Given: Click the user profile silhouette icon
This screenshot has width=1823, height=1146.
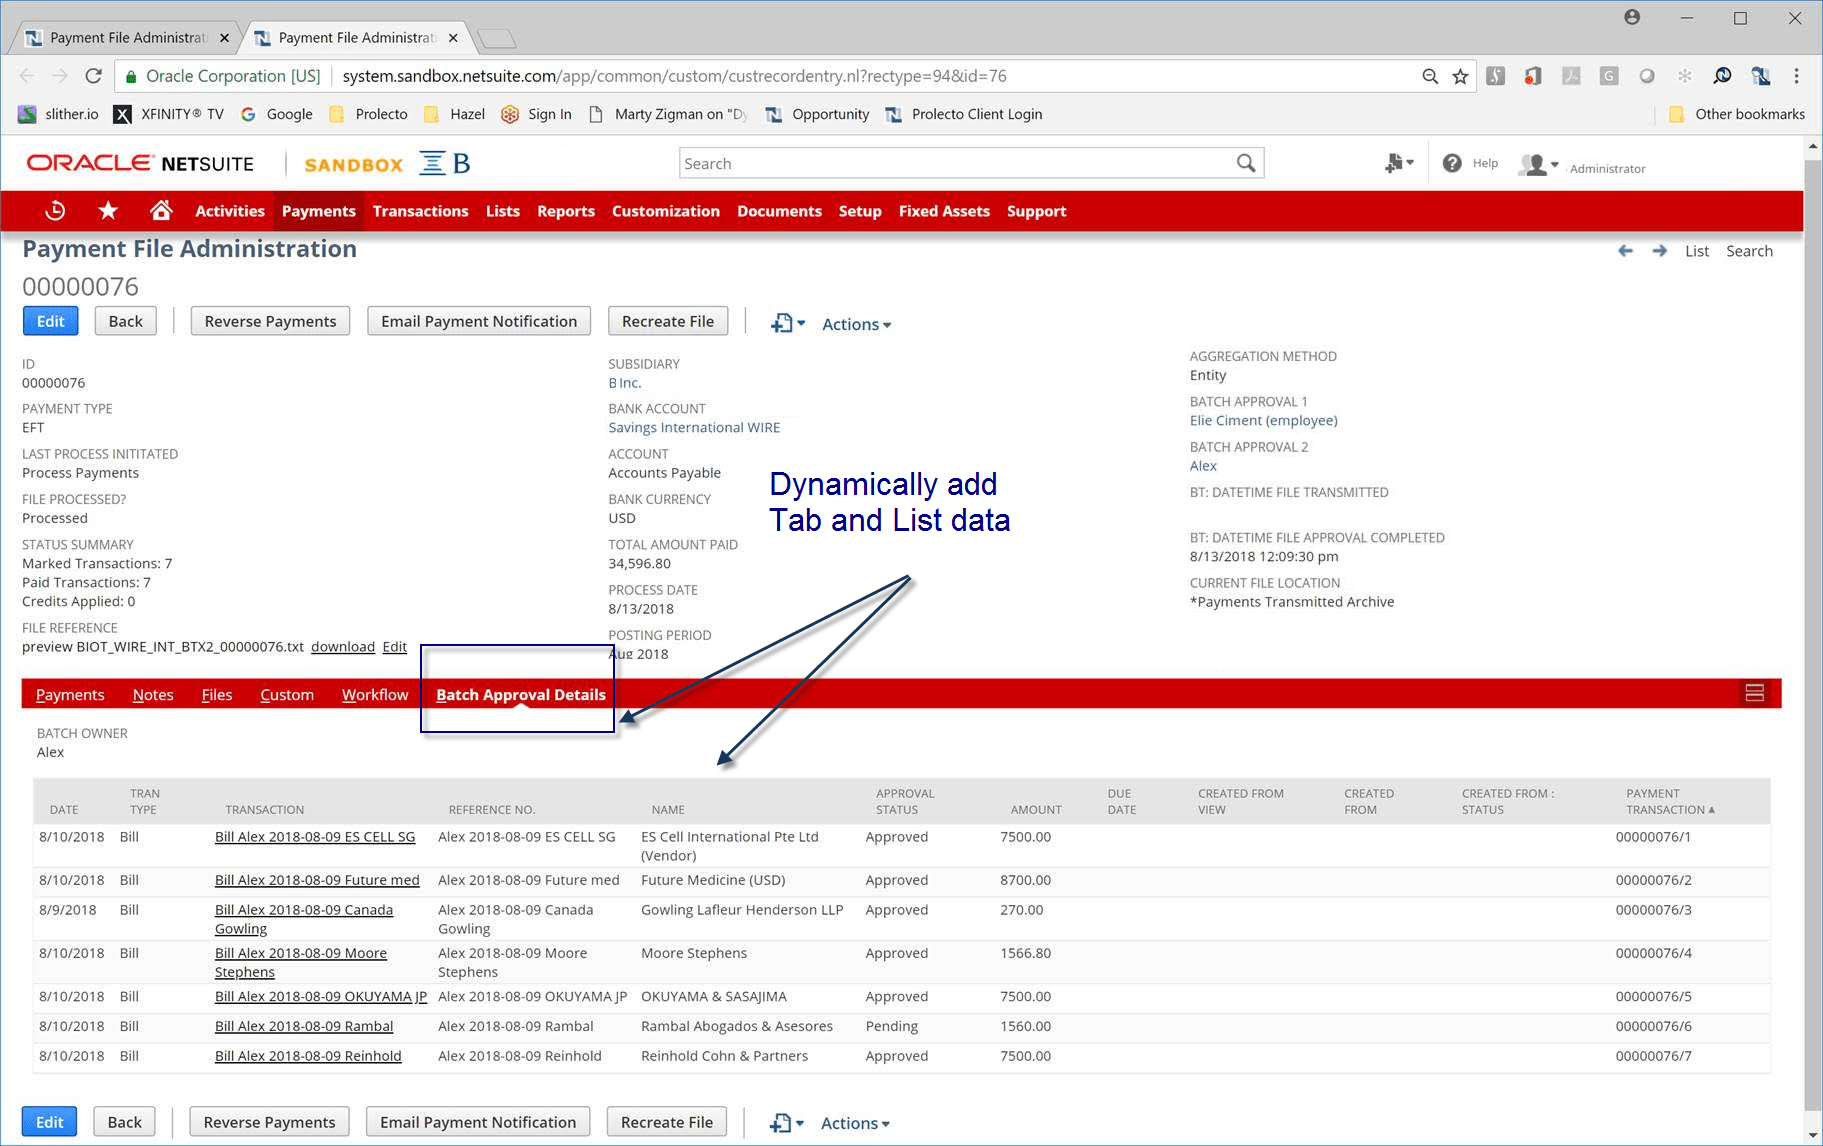Looking at the screenshot, I should (x=1536, y=164).
